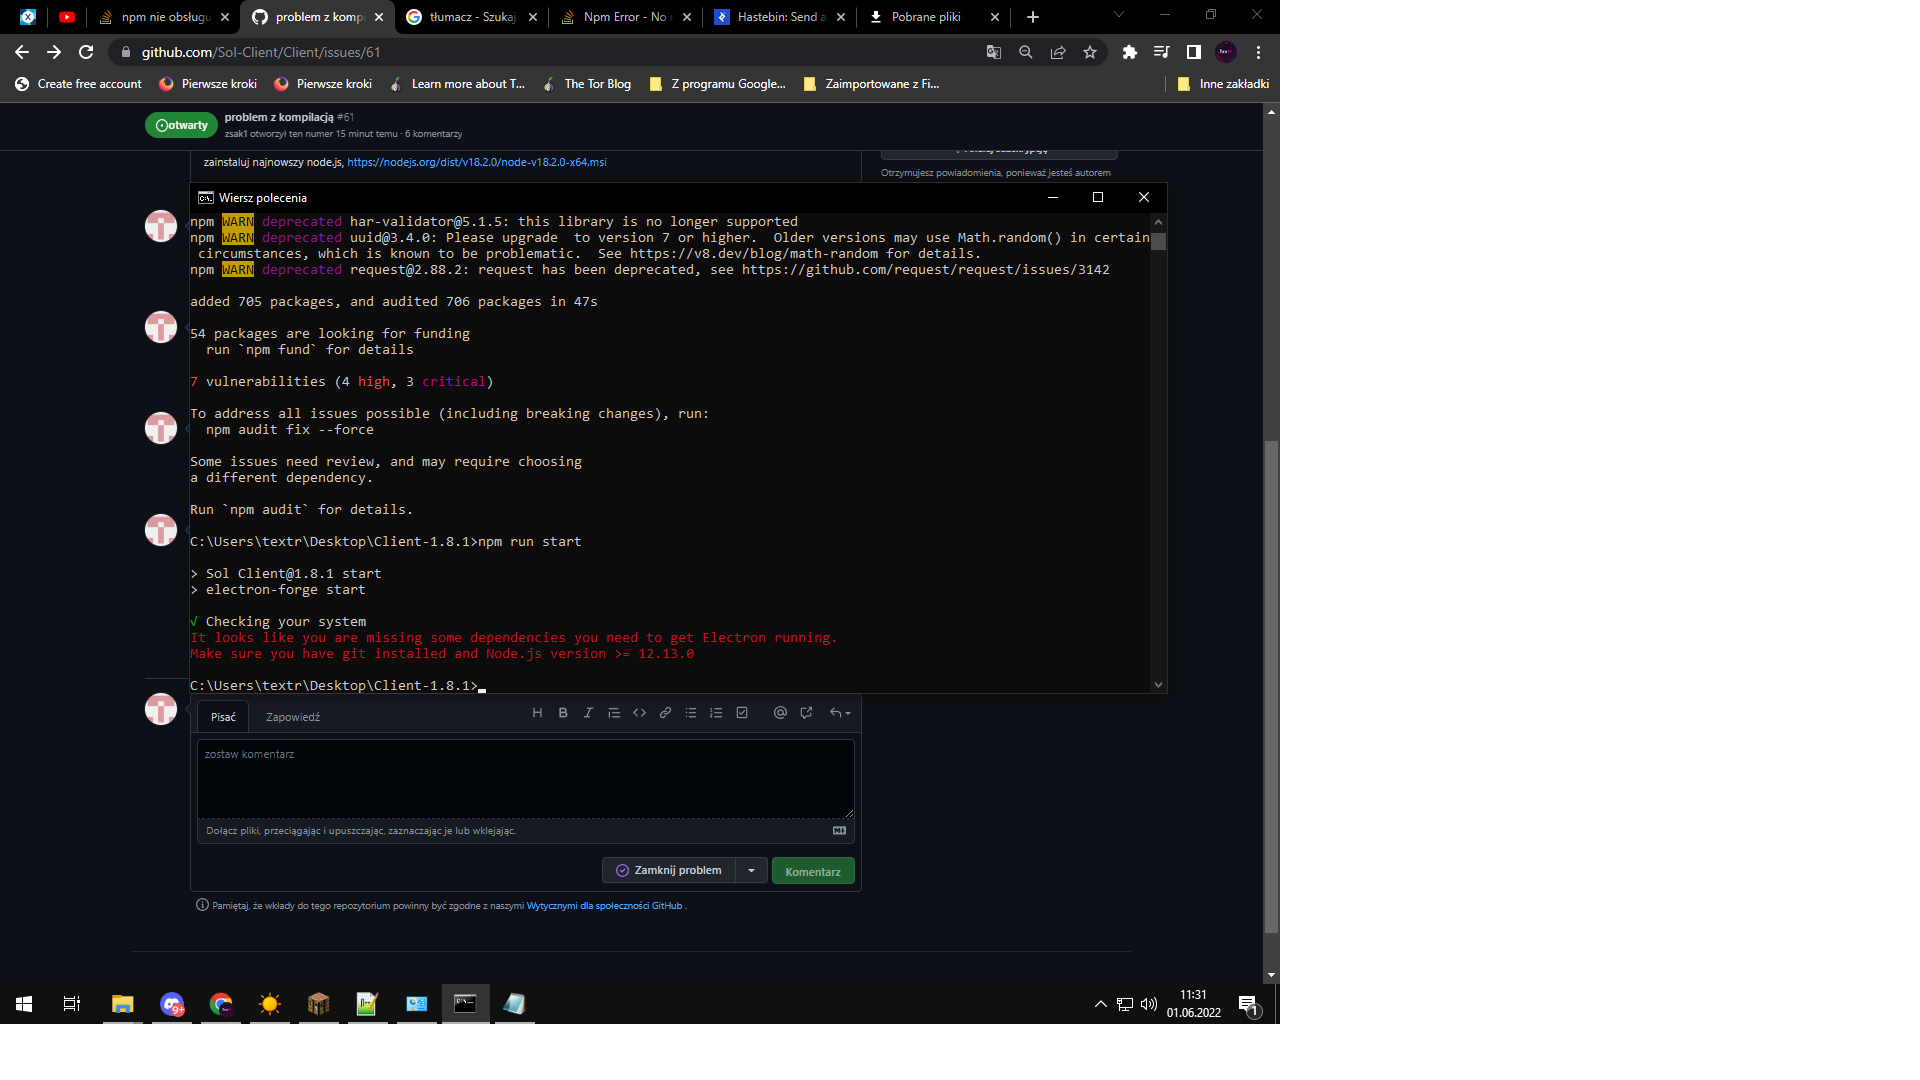Apply italic formatting in comment toolbar
This screenshot has width=1920, height=1080.
(588, 713)
